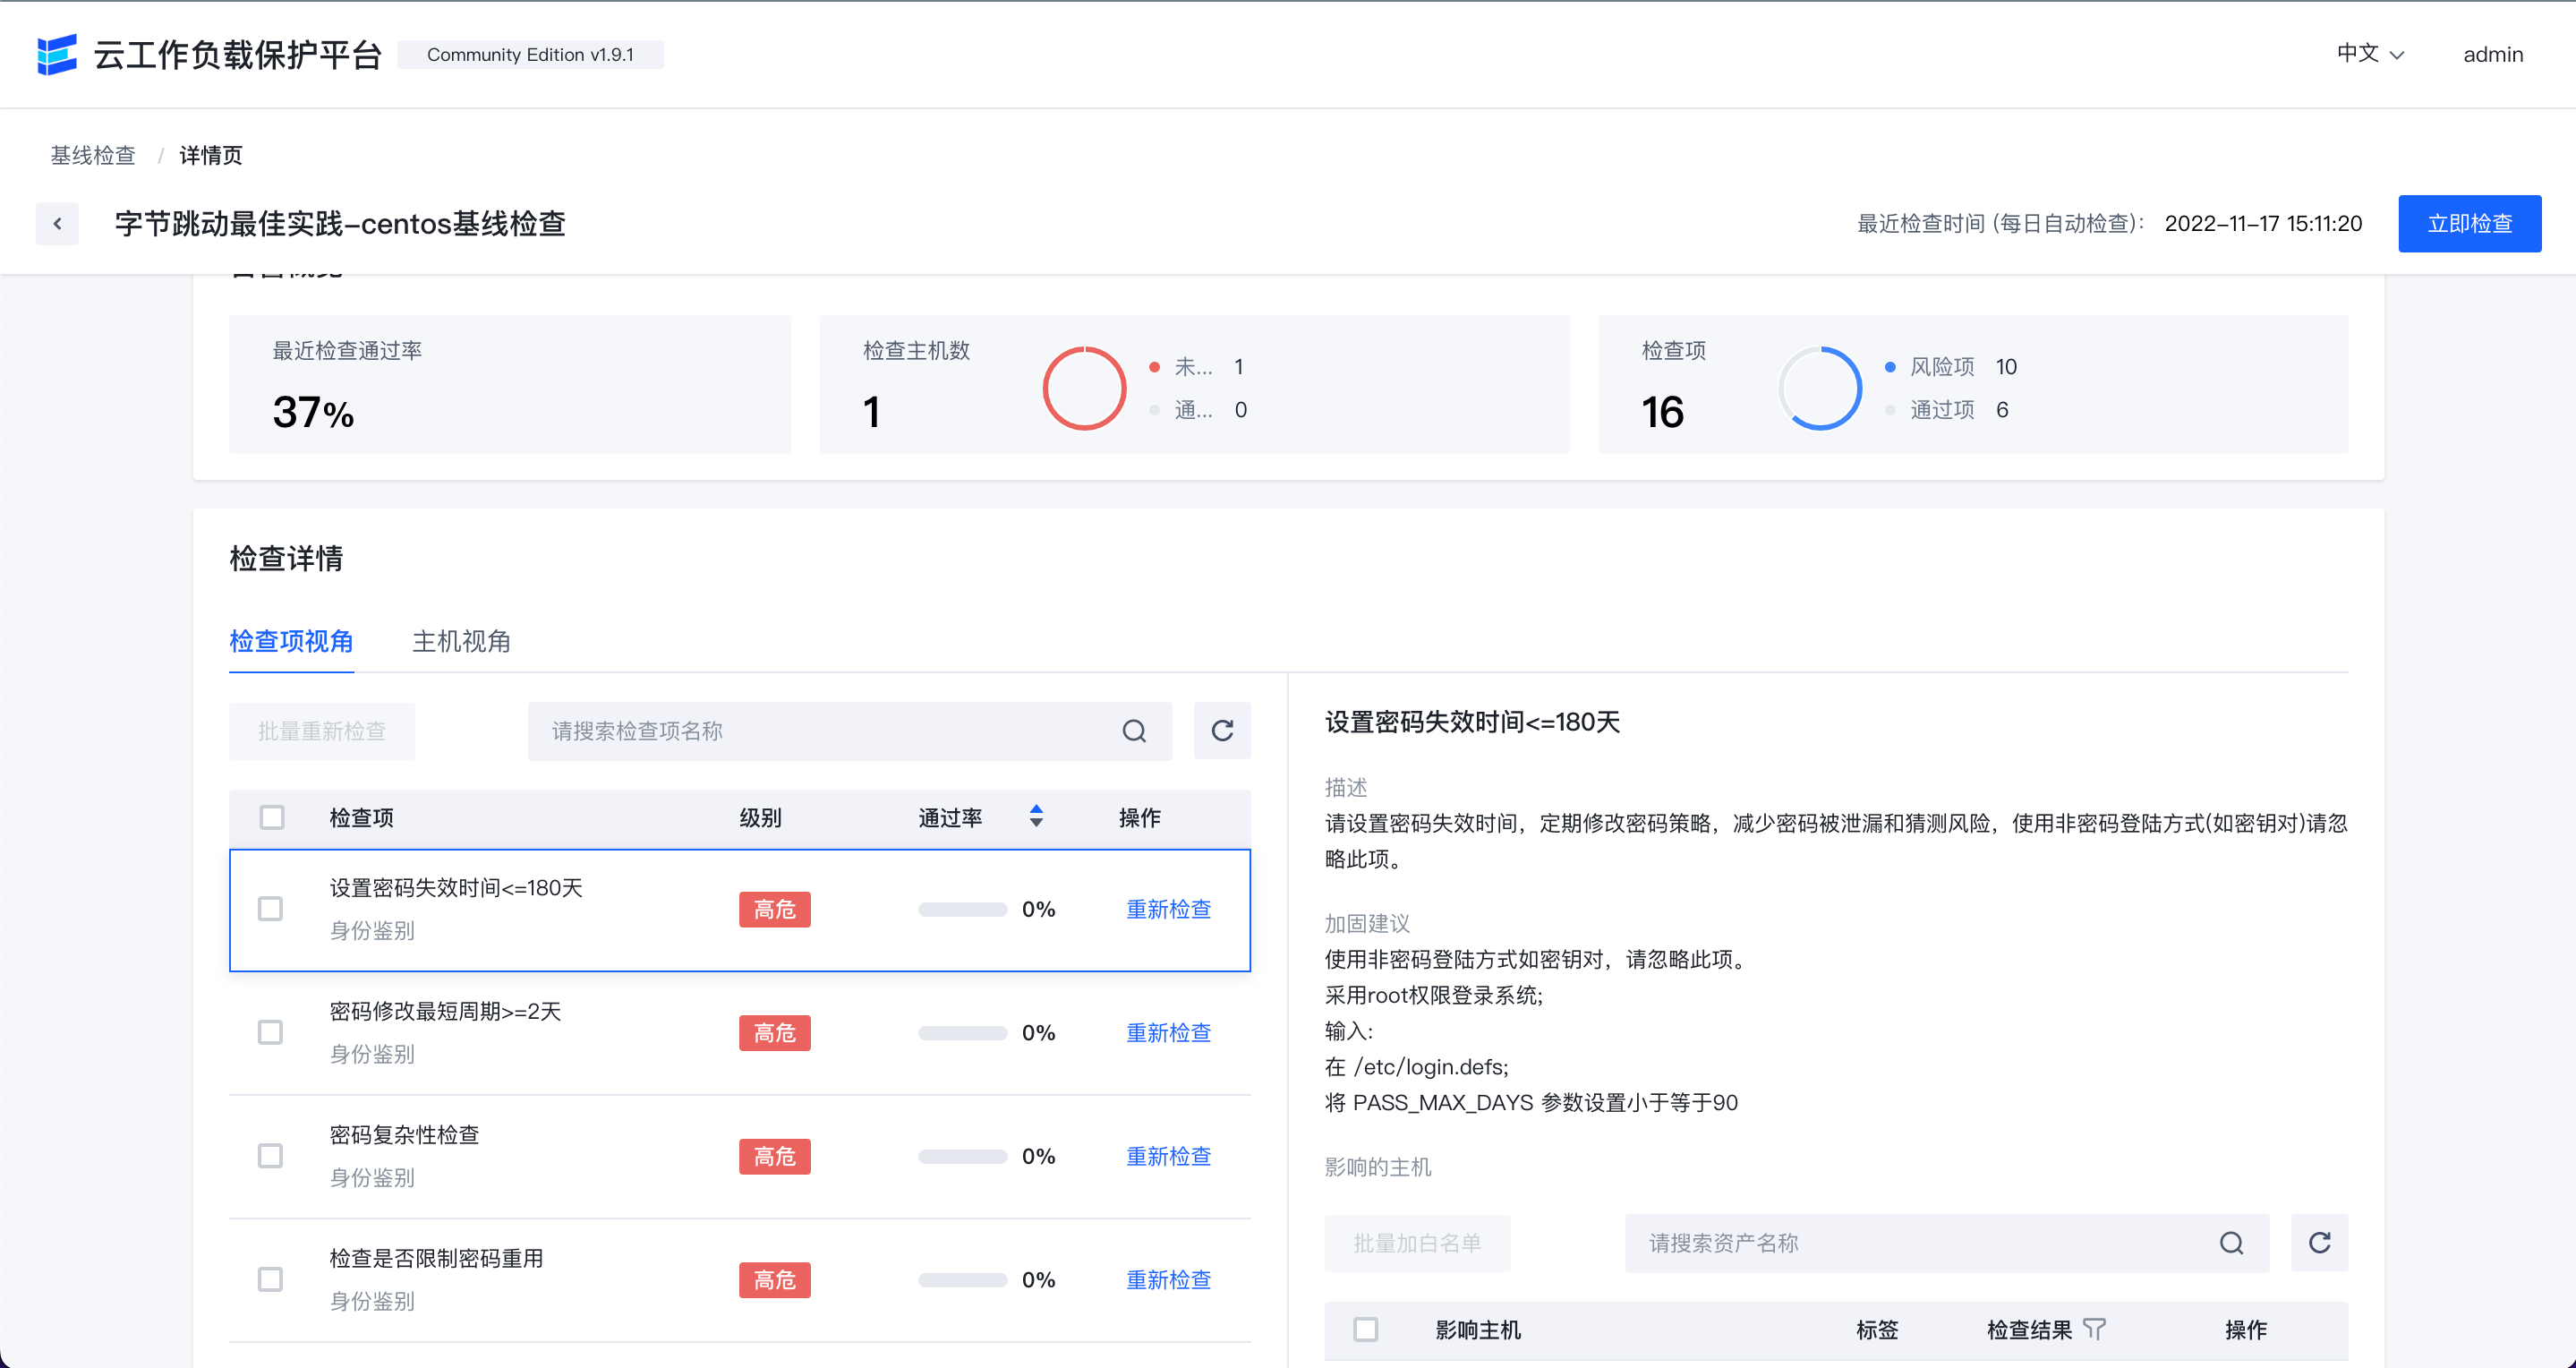Click pass-rate progress bar of 密码复杂性检查
Viewport: 2576px width, 1368px height.
tap(962, 1157)
